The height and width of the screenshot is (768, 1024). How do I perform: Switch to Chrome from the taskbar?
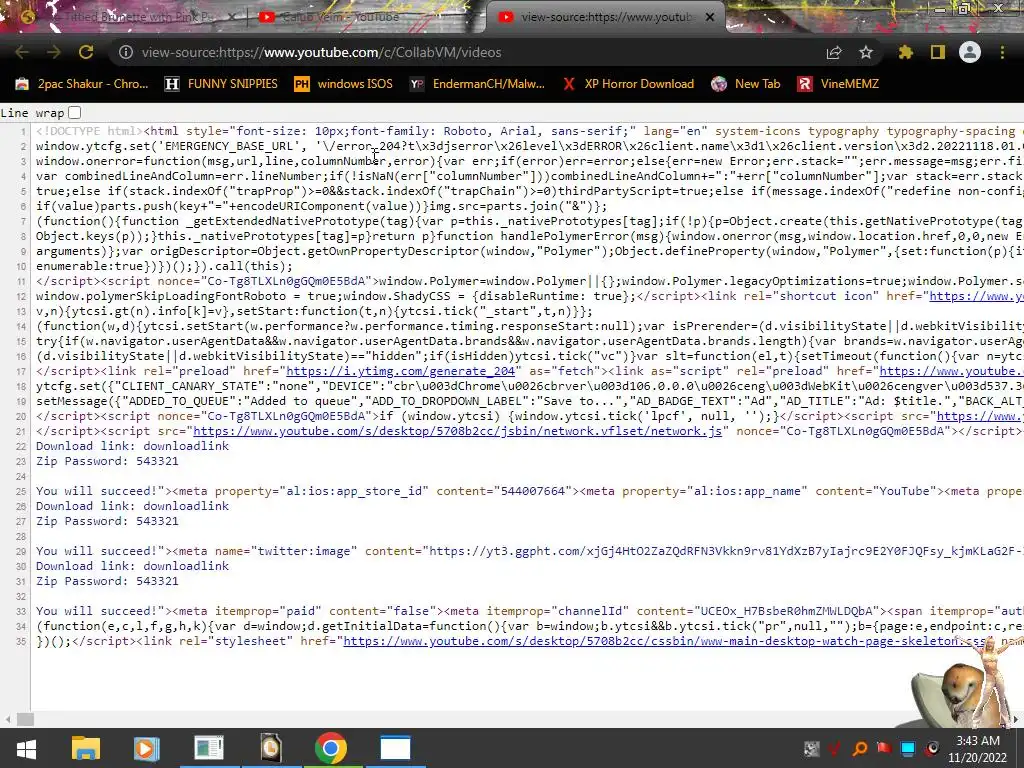pos(330,748)
